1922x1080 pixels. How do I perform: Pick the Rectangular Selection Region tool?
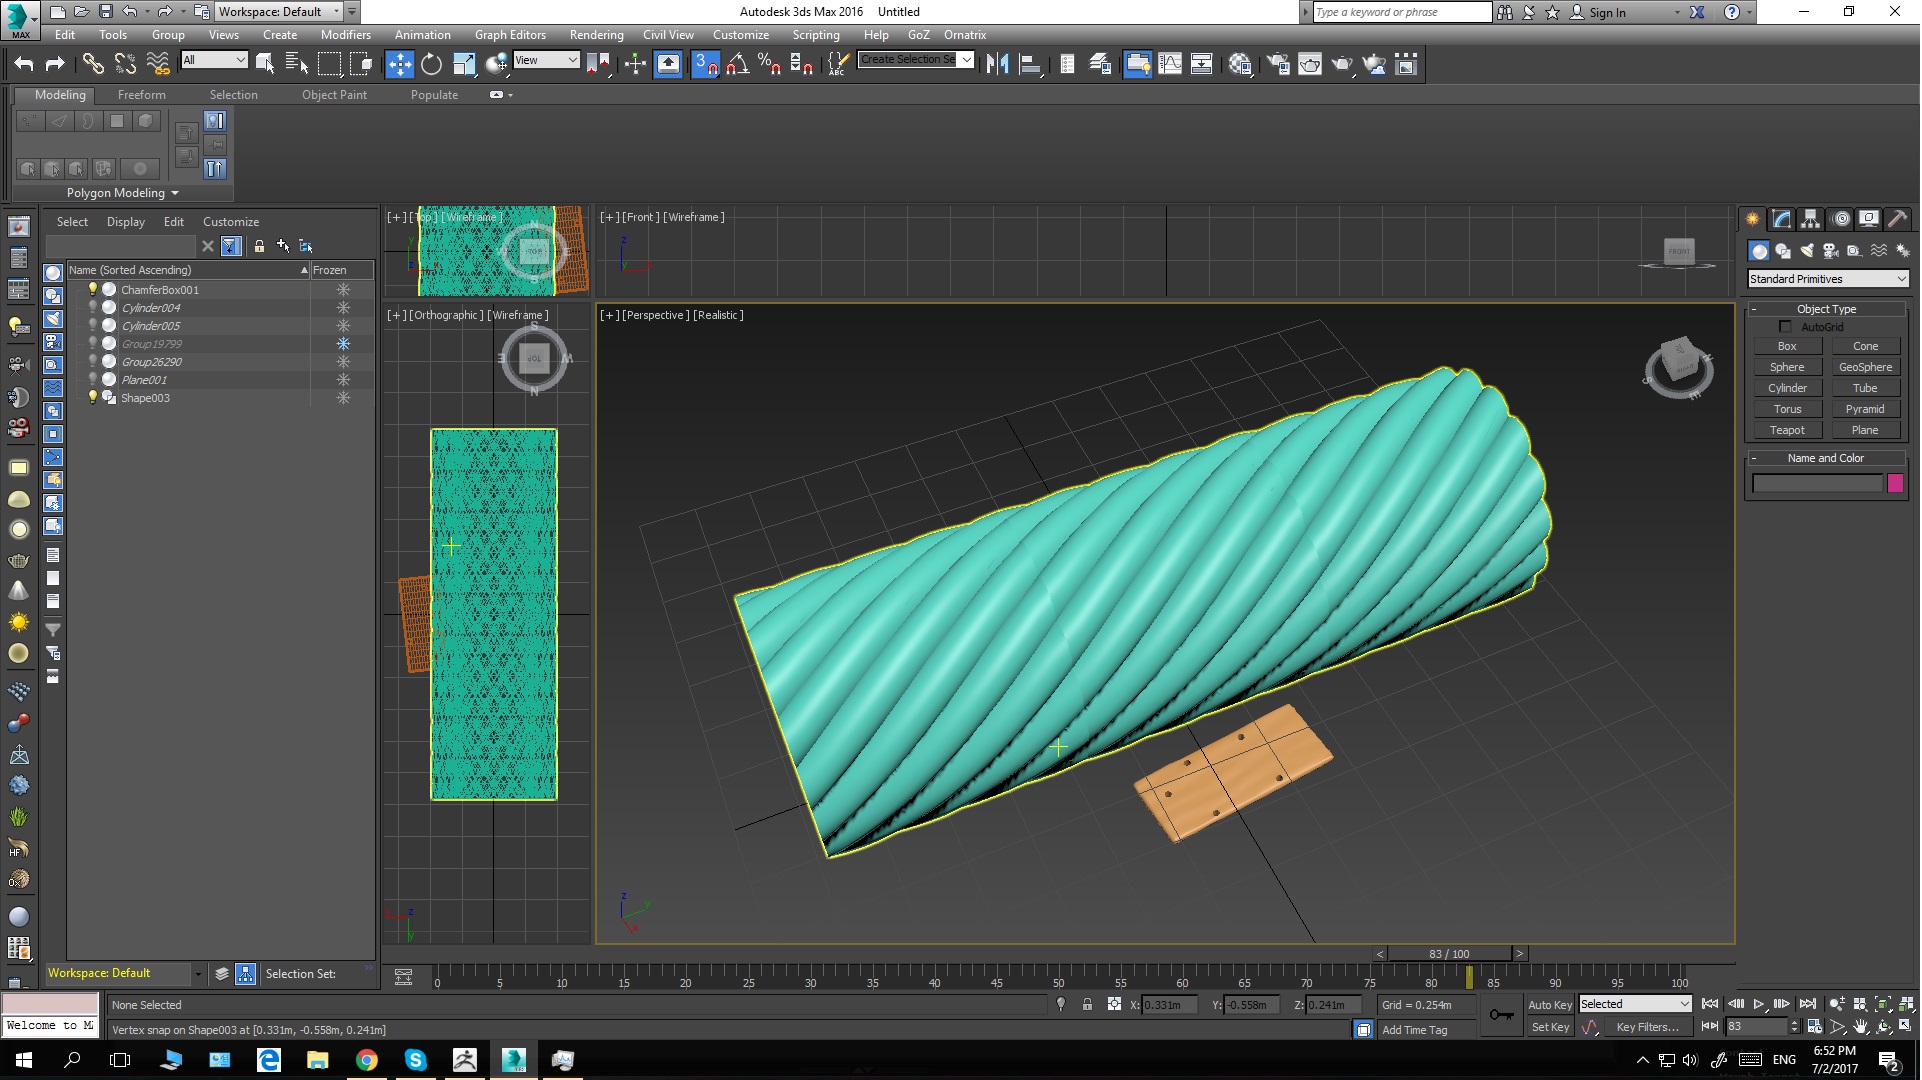(329, 64)
